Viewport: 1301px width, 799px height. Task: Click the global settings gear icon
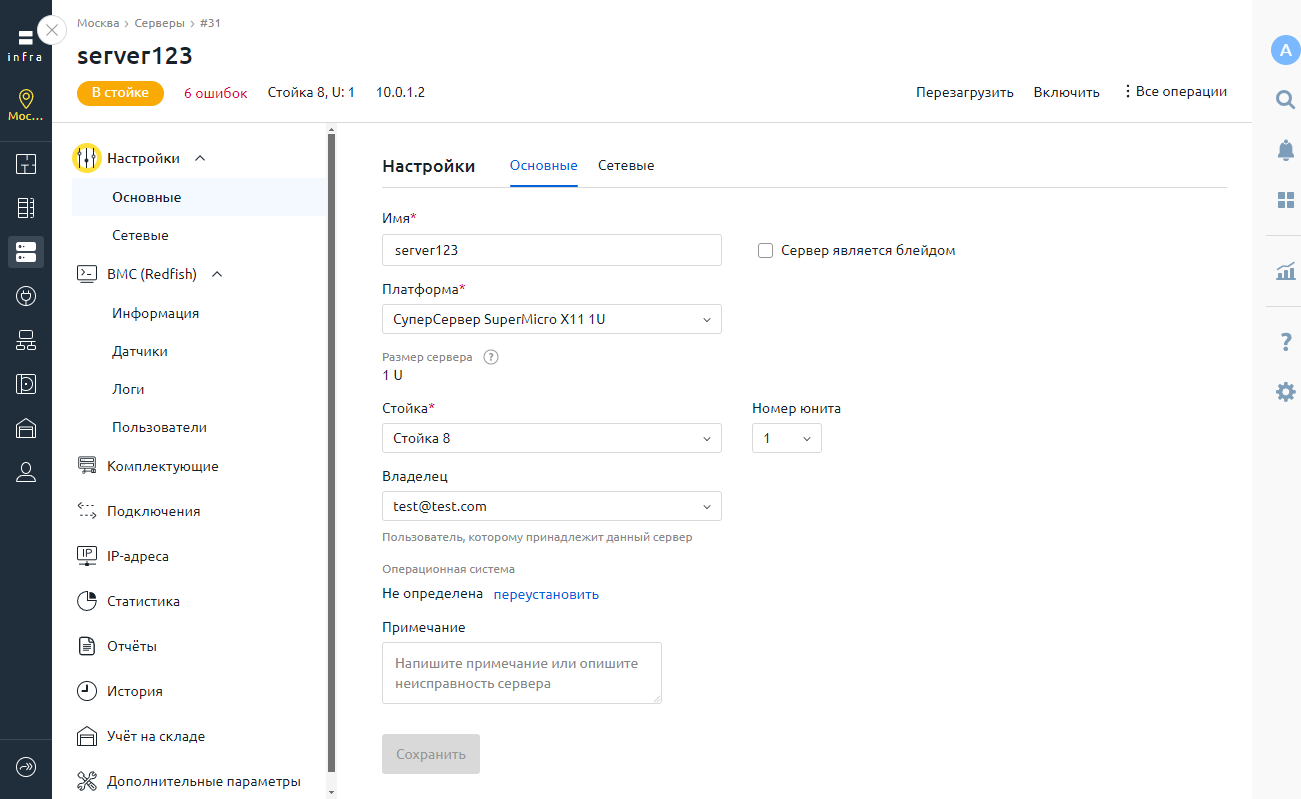1285,392
